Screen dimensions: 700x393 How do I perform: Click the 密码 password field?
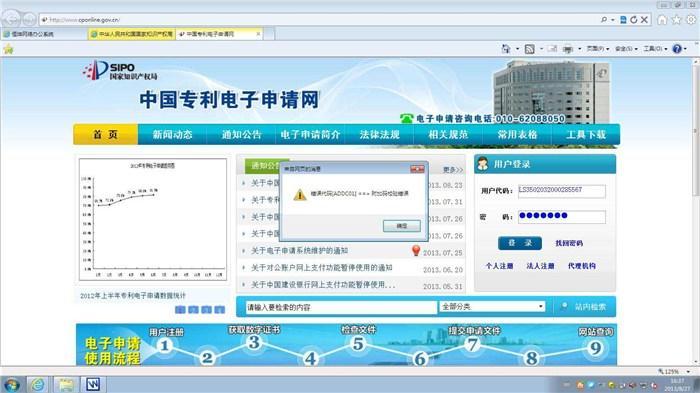click(562, 217)
